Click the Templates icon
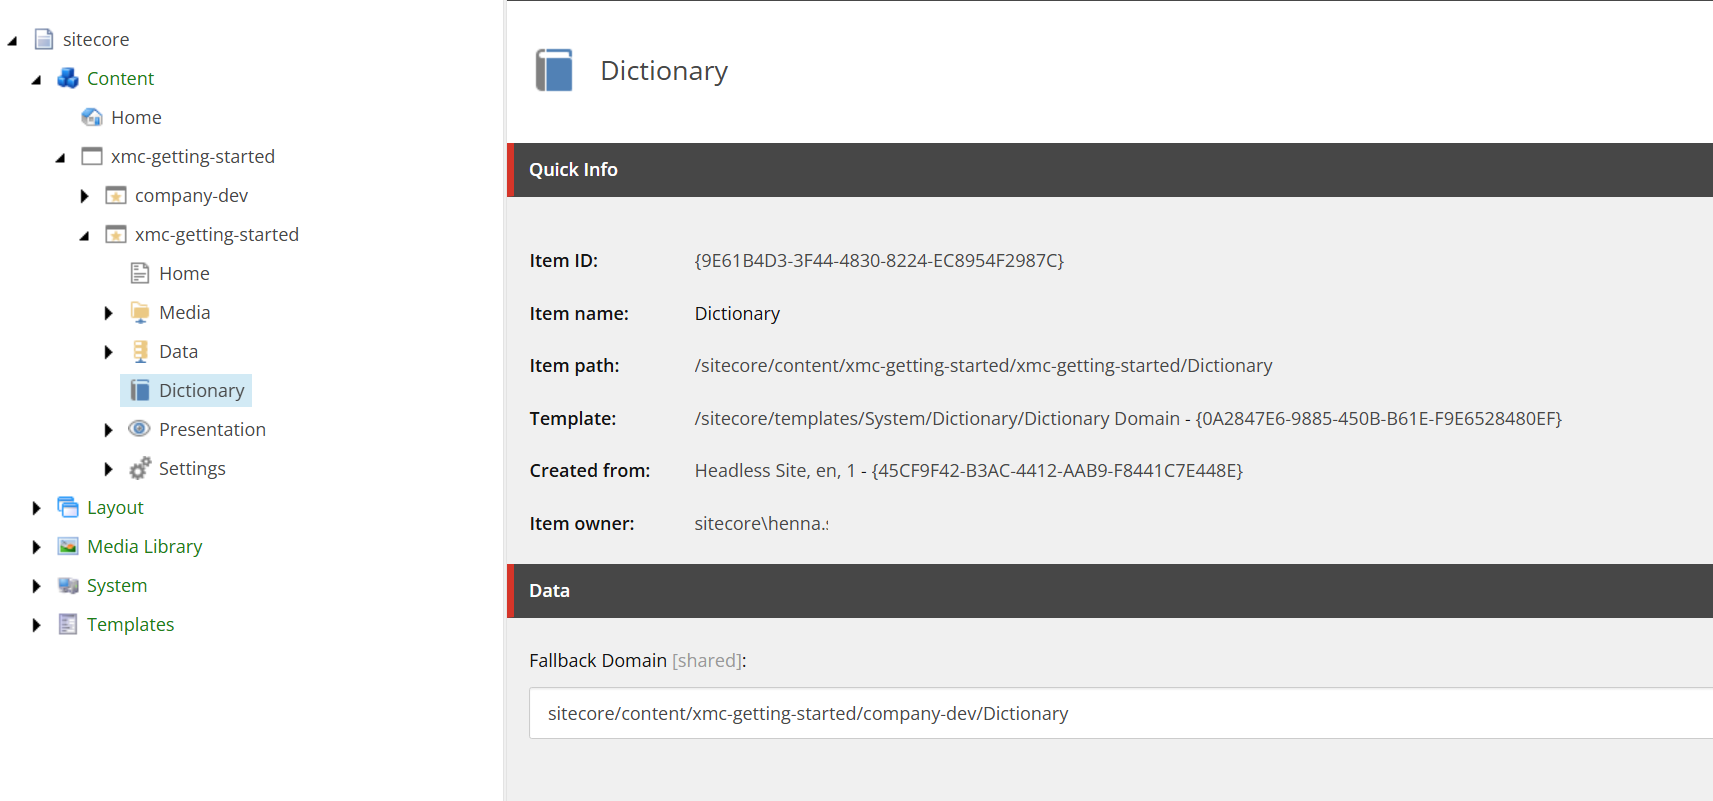The height and width of the screenshot is (801, 1713). tap(68, 624)
